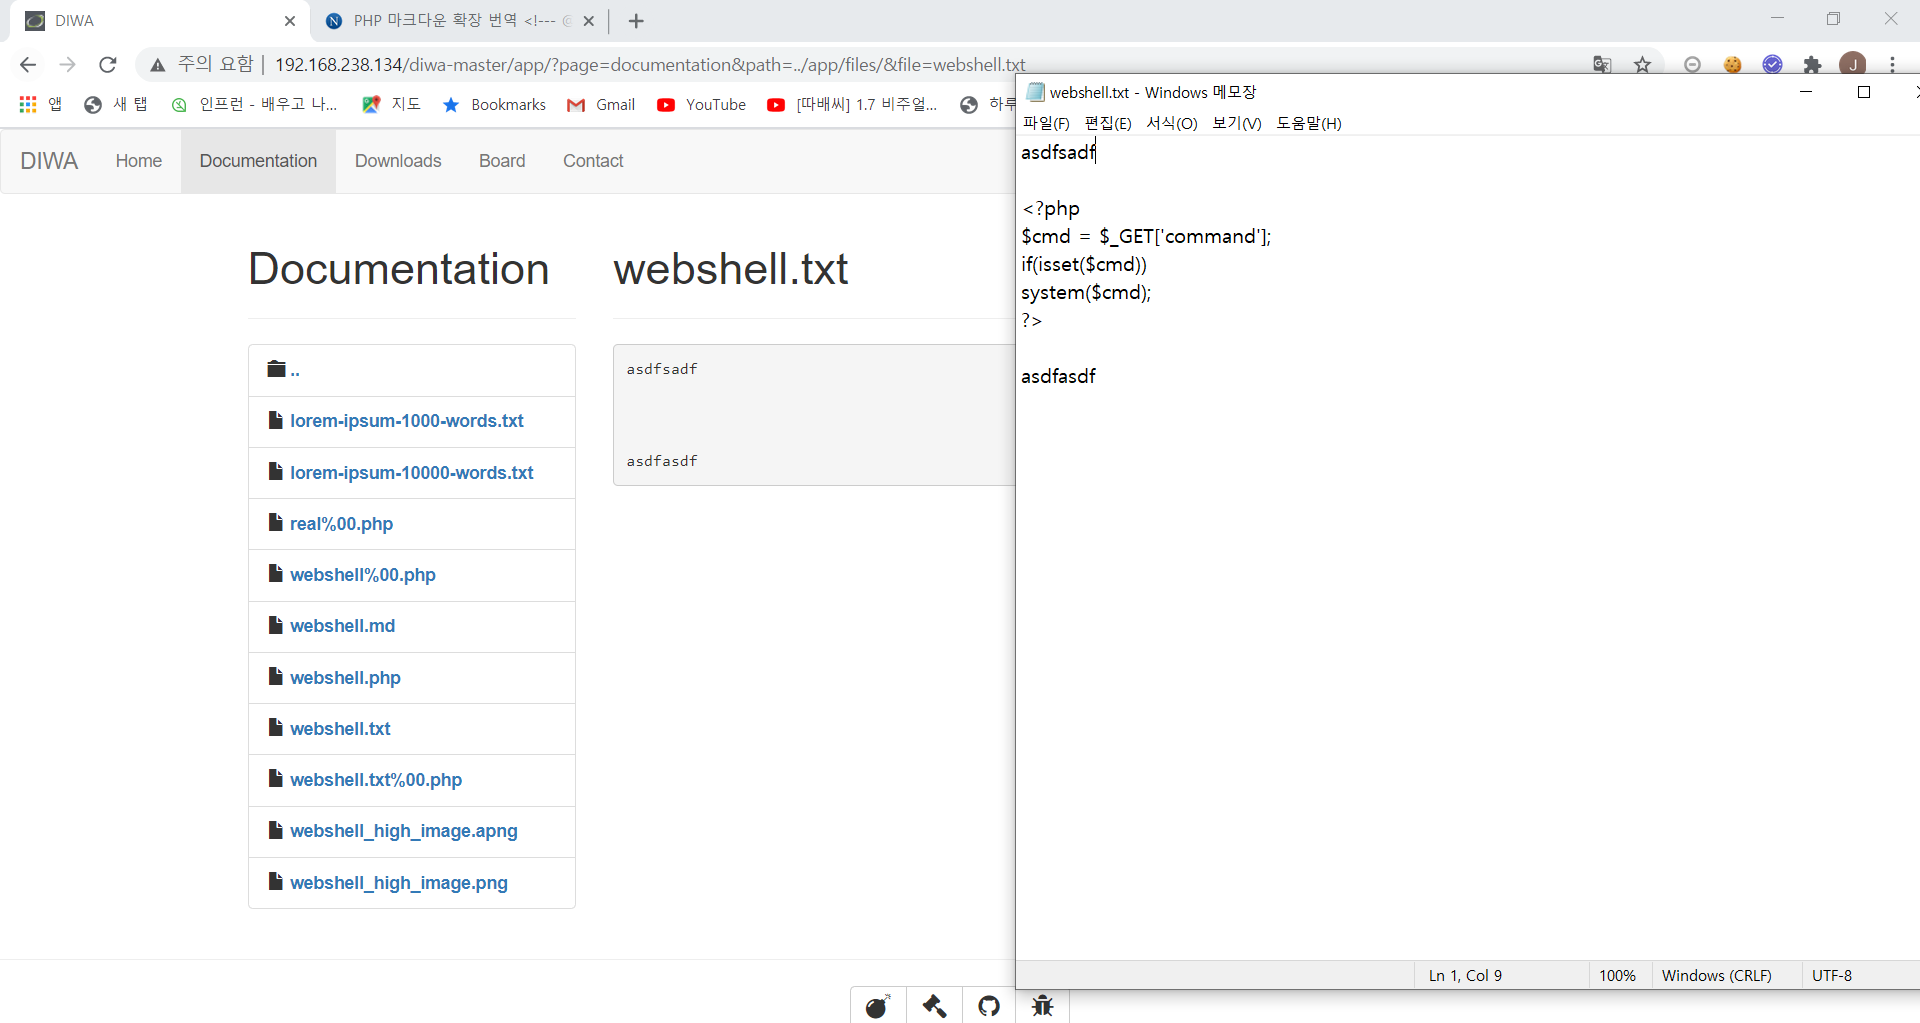Image resolution: width=1920 pixels, height=1023 pixels.
Task: Open lorem-ipsum-1000-words.txt
Action: [x=407, y=421]
